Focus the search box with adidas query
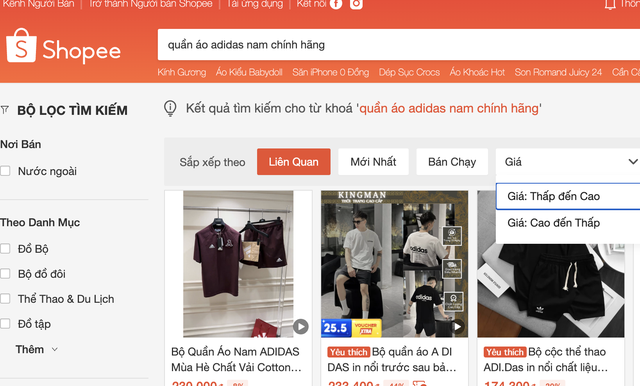Viewport: 640px width, 386px height. pos(399,44)
